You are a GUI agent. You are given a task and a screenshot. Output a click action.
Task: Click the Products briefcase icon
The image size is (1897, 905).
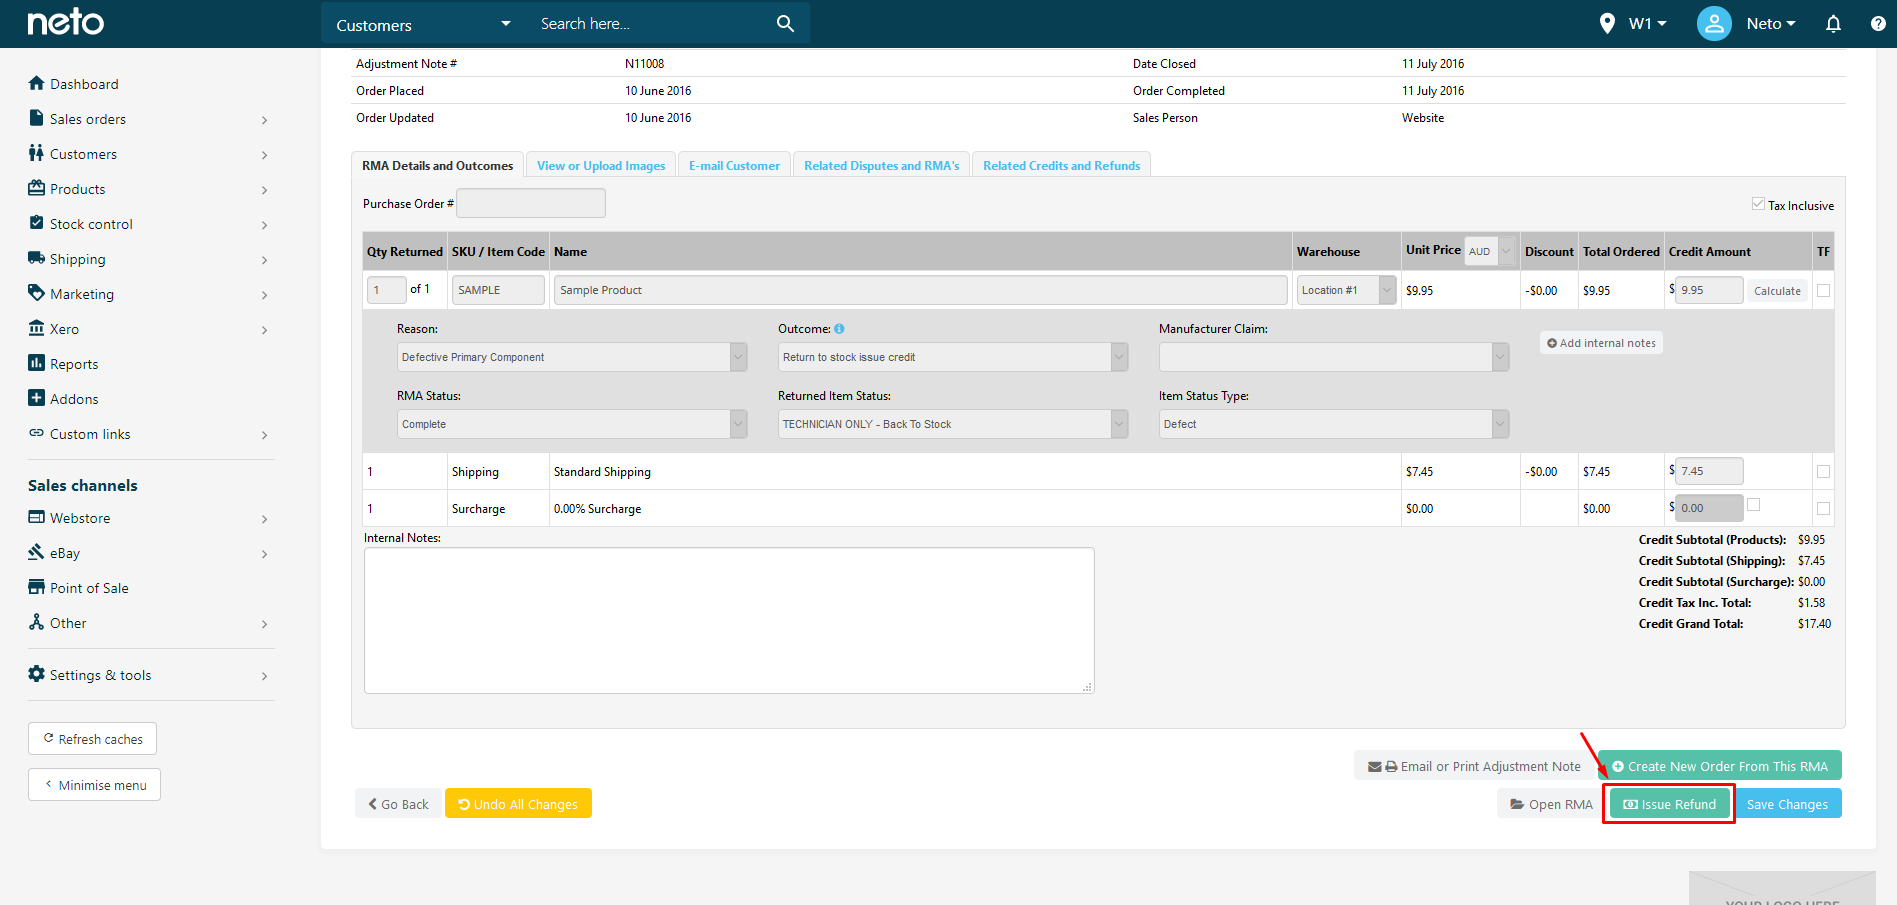[37, 188]
